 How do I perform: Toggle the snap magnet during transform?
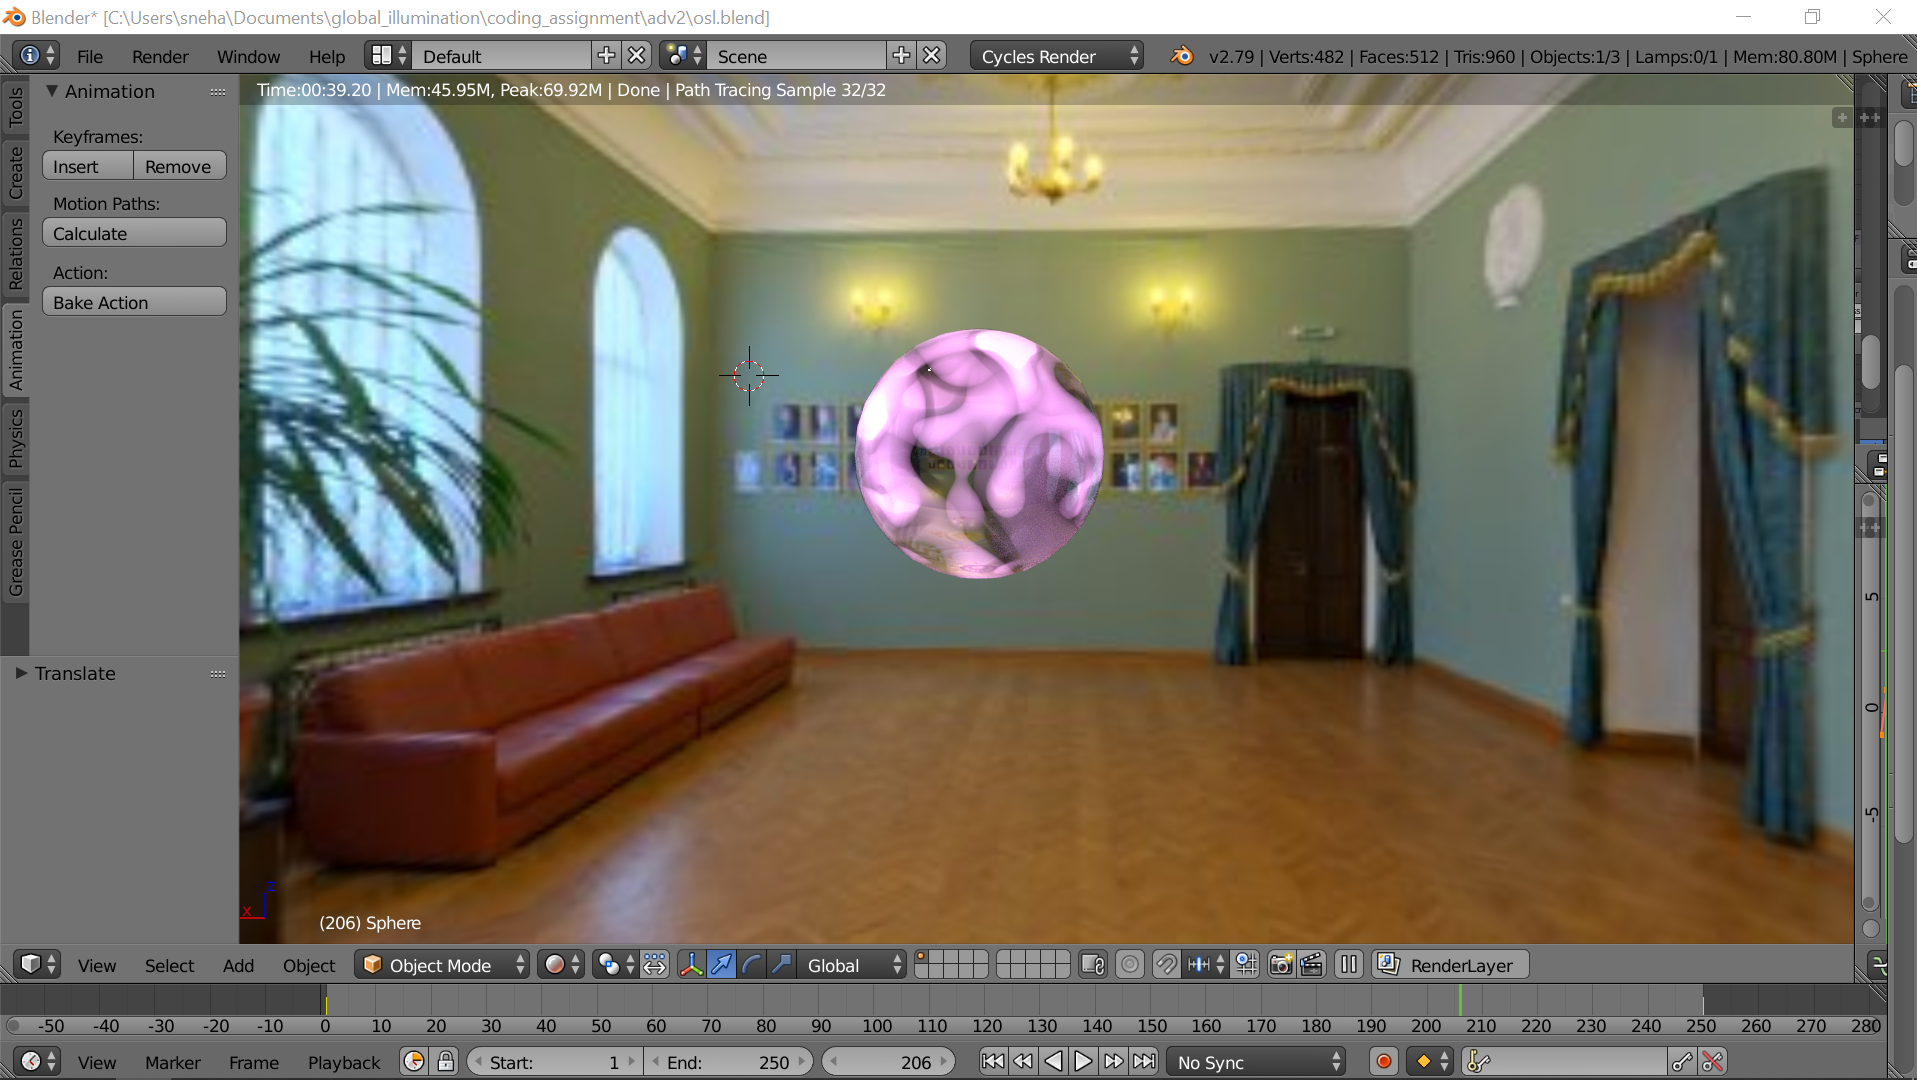click(x=1166, y=965)
